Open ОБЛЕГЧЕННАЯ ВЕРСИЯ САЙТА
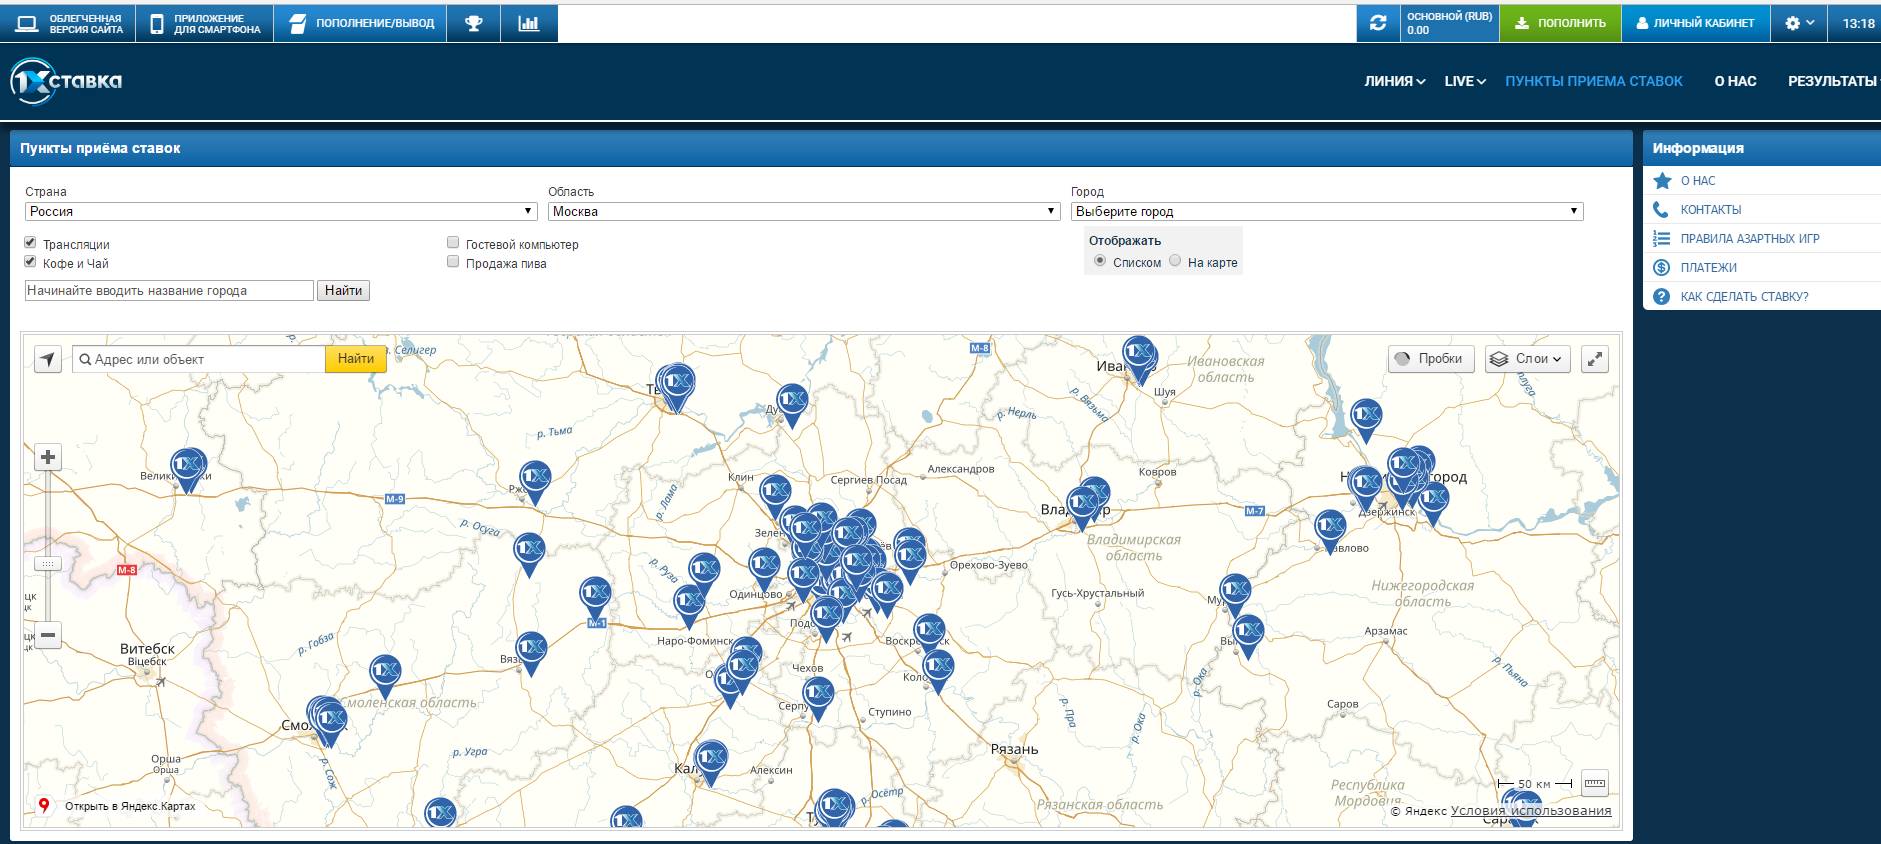 (69, 23)
